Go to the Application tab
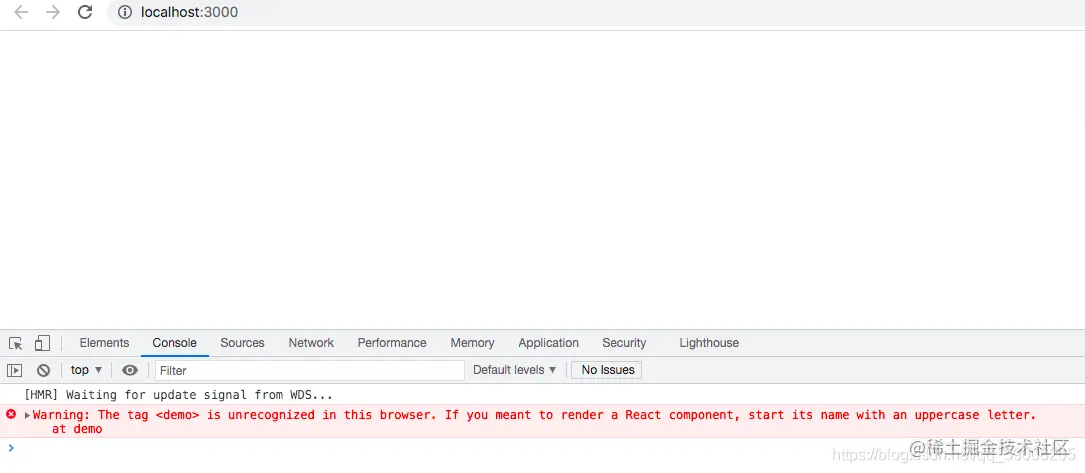The width and height of the screenshot is (1085, 473). tap(548, 343)
